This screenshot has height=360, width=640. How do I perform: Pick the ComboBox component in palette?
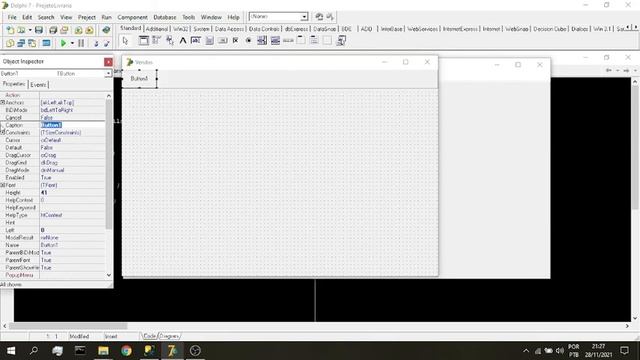[275, 40]
